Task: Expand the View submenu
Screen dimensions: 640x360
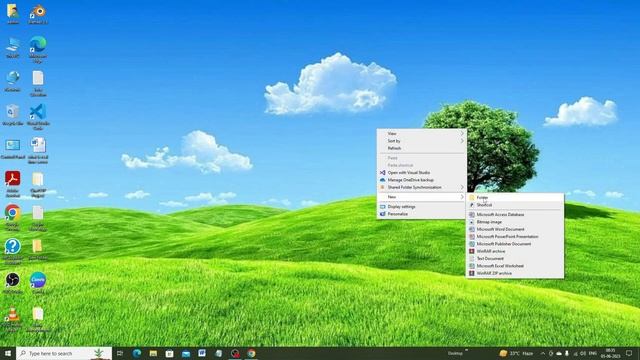Action: click(x=422, y=133)
